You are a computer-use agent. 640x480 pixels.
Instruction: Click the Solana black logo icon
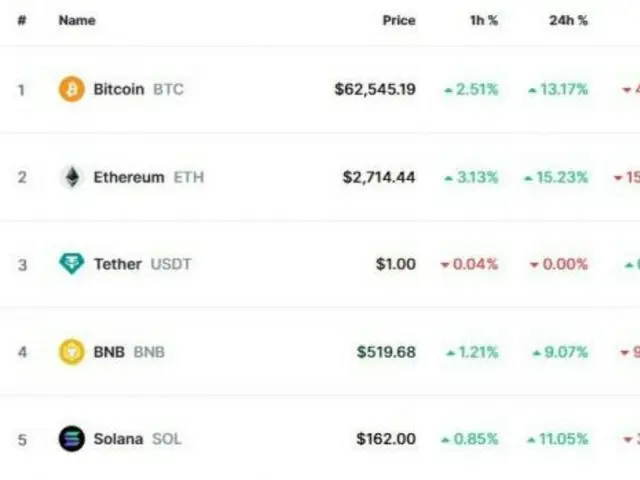pyautogui.click(x=72, y=439)
